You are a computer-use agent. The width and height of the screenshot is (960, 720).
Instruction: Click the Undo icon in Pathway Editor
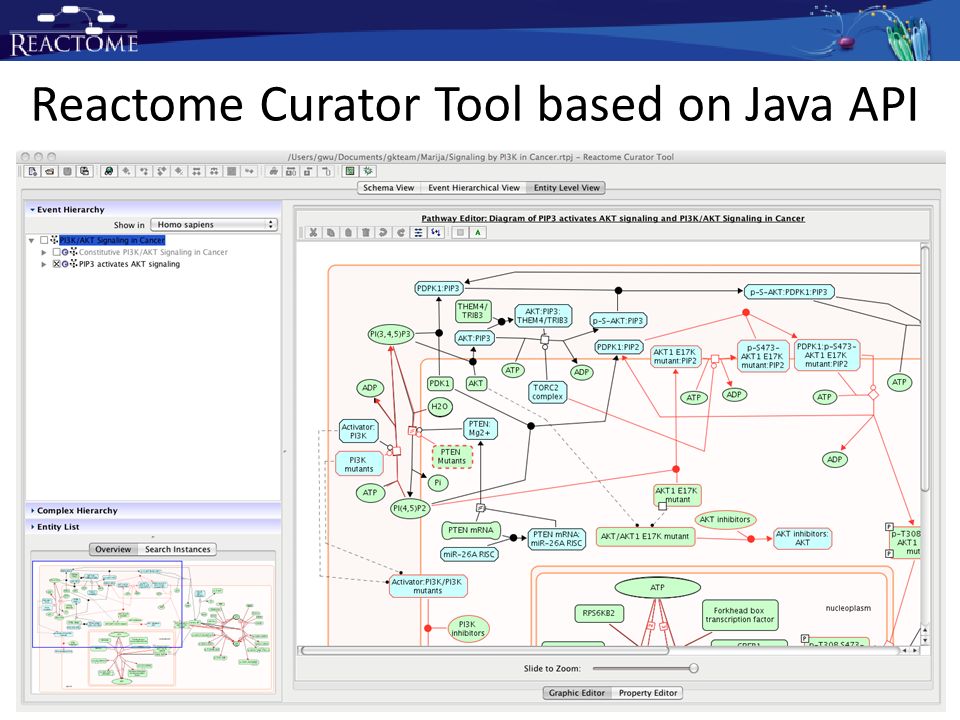tap(383, 233)
